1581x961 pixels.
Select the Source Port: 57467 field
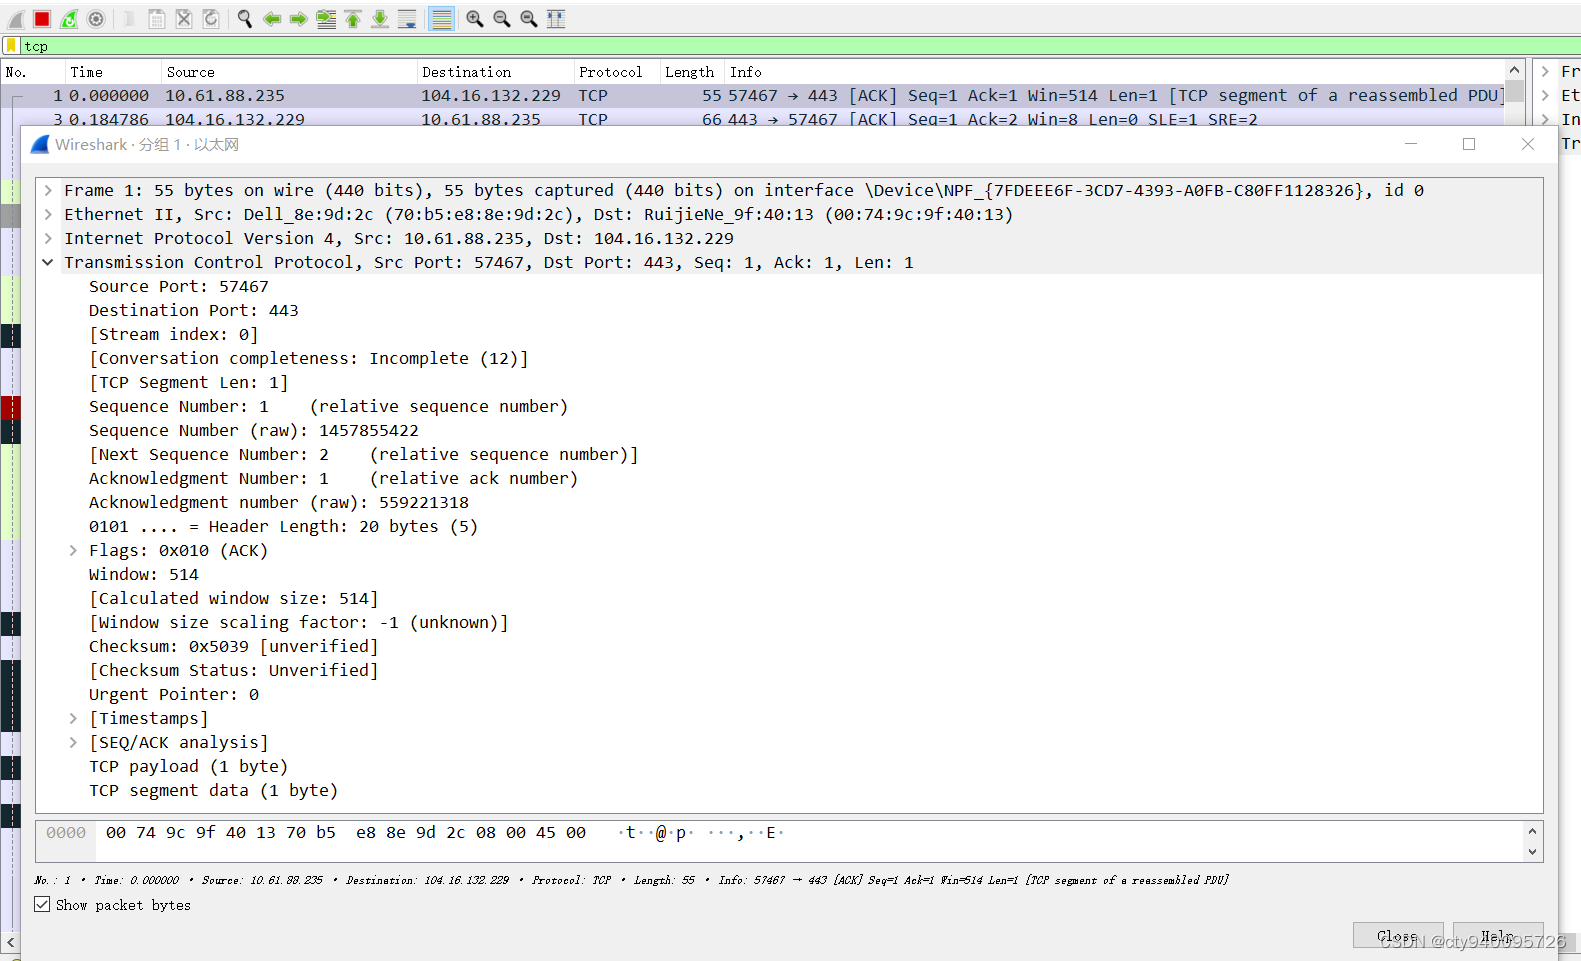tap(179, 286)
